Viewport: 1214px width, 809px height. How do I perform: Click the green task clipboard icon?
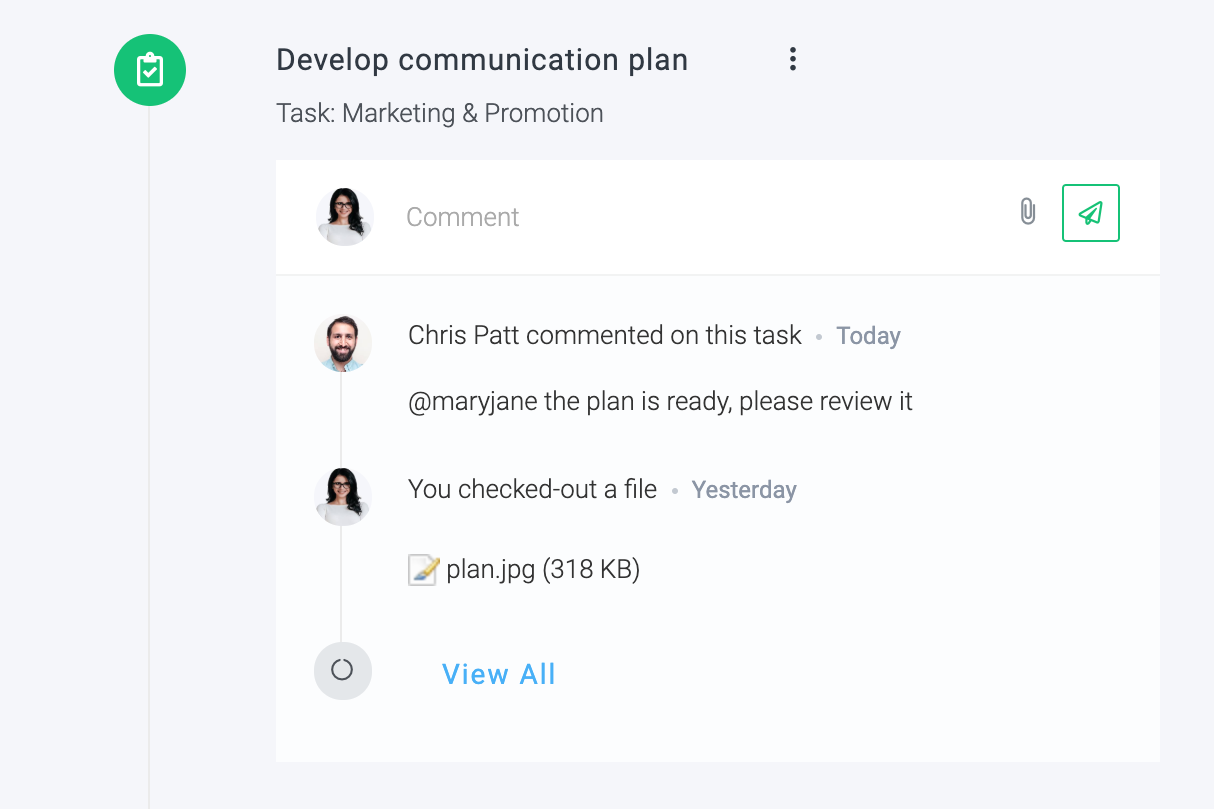[150, 70]
